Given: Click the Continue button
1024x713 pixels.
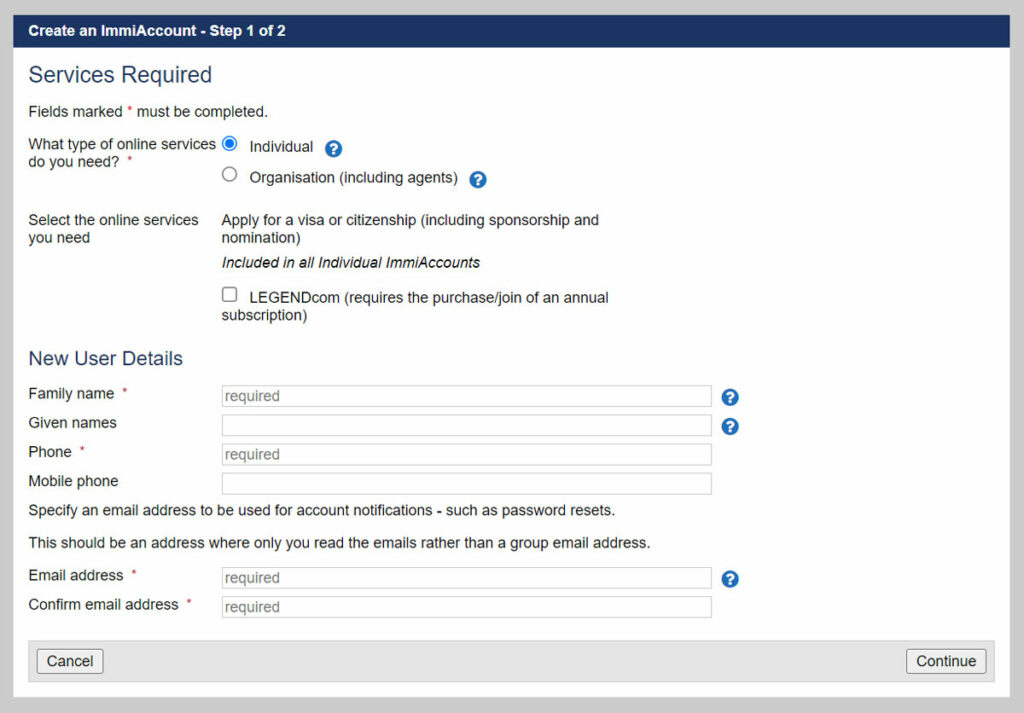Looking at the screenshot, I should [x=946, y=661].
